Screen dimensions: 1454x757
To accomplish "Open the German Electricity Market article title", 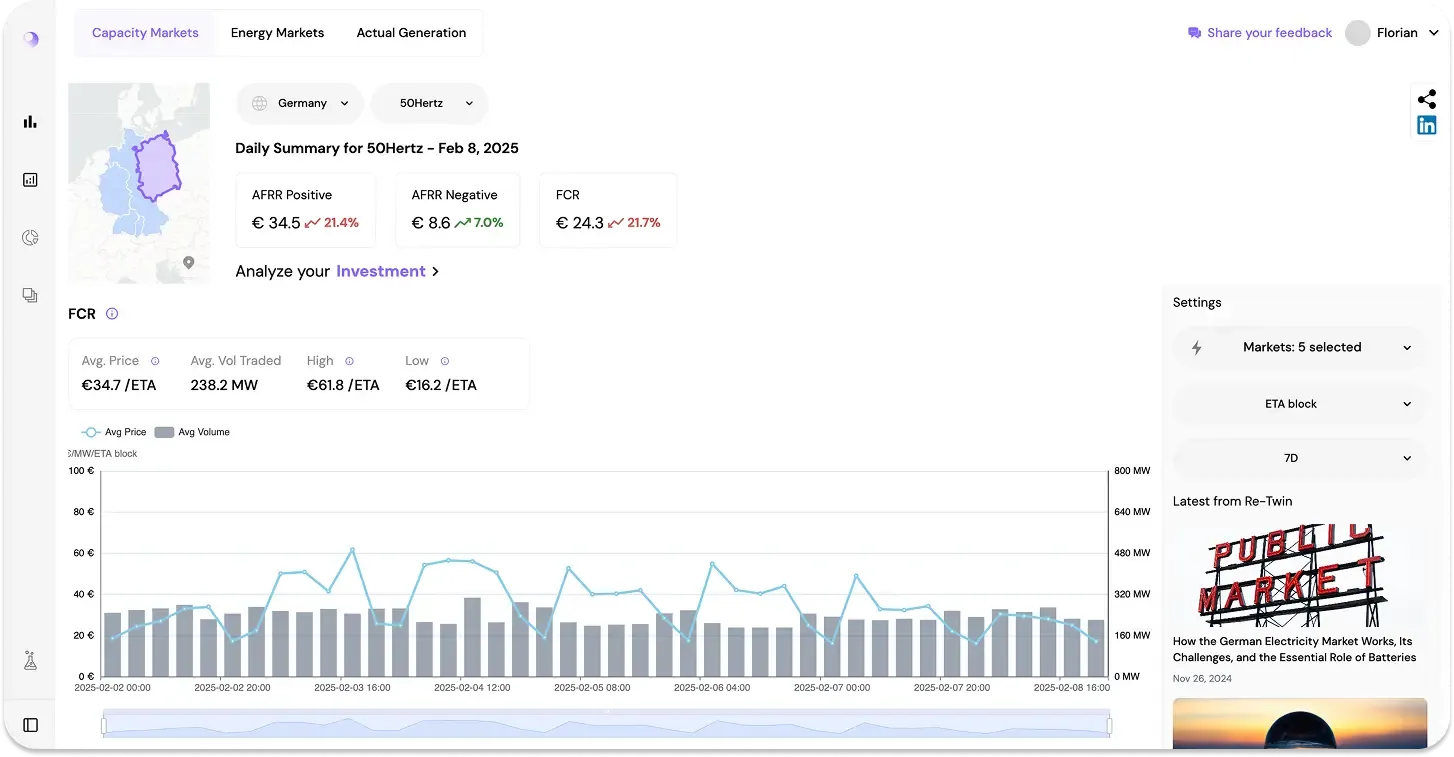I will (x=1294, y=650).
